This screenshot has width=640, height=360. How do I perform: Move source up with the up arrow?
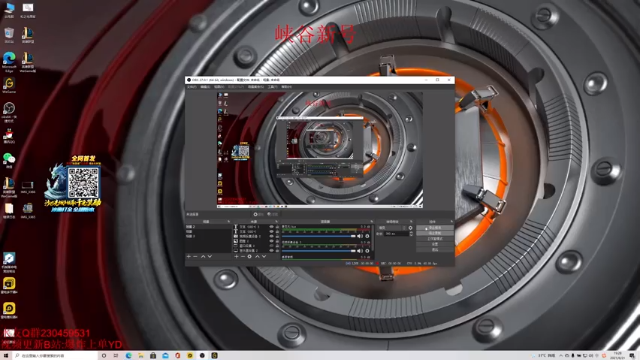(x=257, y=256)
